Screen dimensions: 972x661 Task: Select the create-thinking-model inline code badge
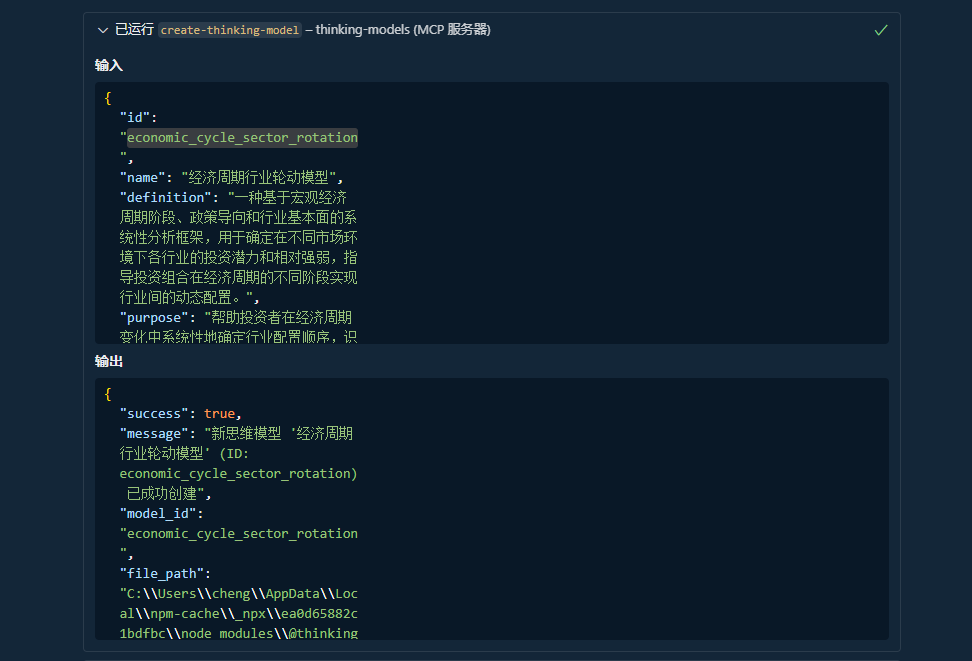[x=229, y=30]
